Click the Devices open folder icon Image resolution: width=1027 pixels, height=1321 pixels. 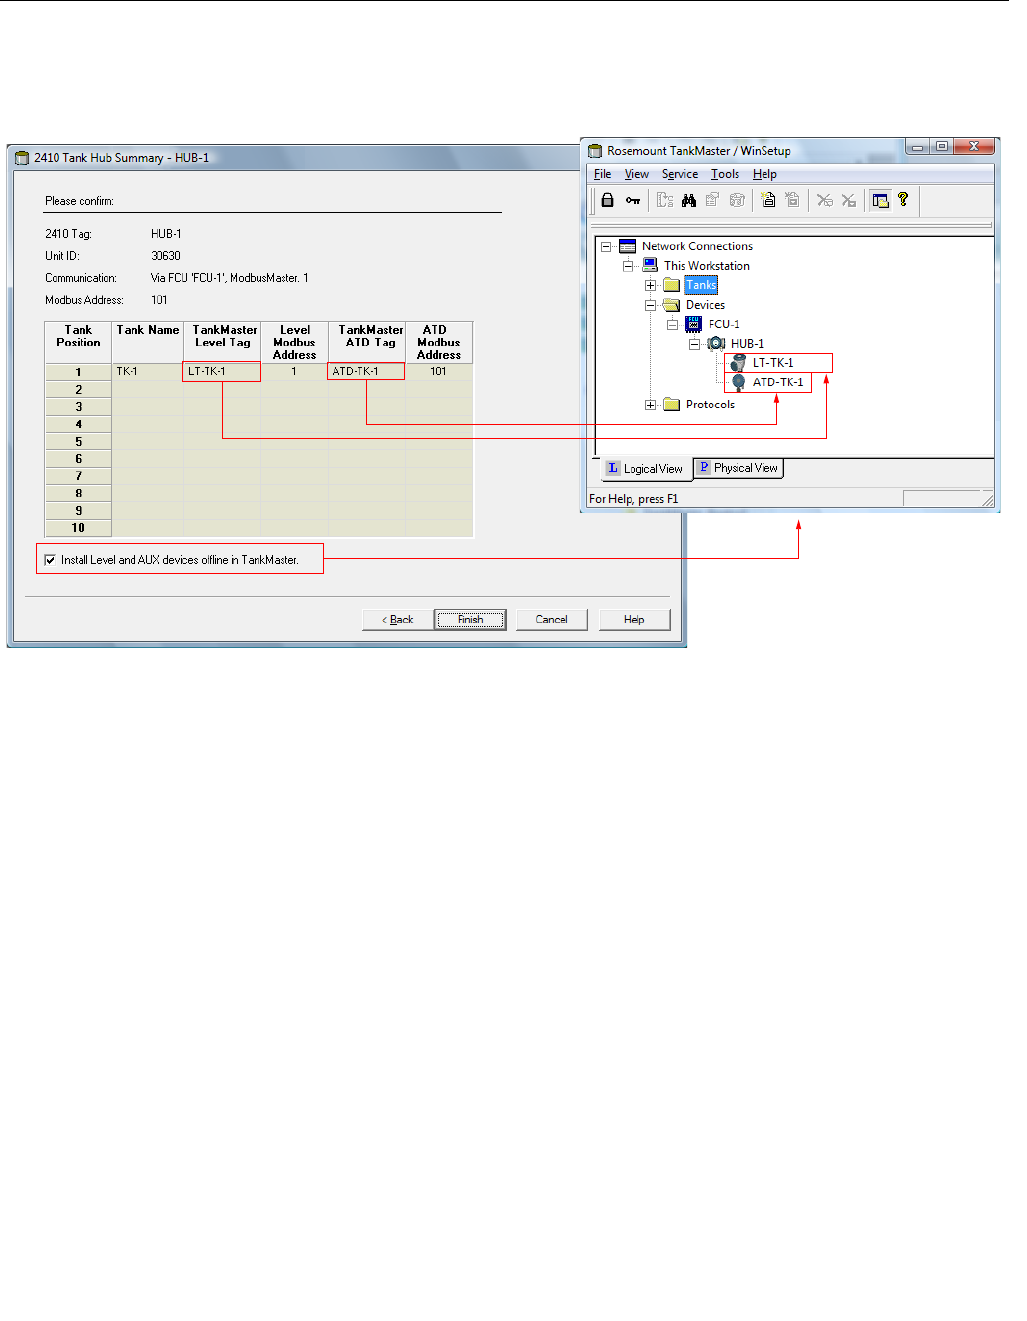[672, 304]
